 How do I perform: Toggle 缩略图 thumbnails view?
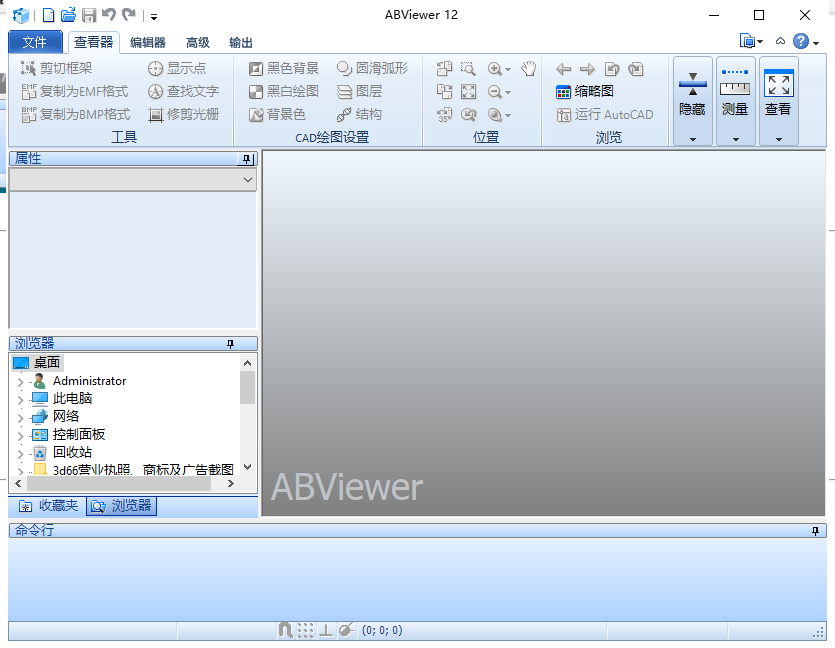(585, 92)
